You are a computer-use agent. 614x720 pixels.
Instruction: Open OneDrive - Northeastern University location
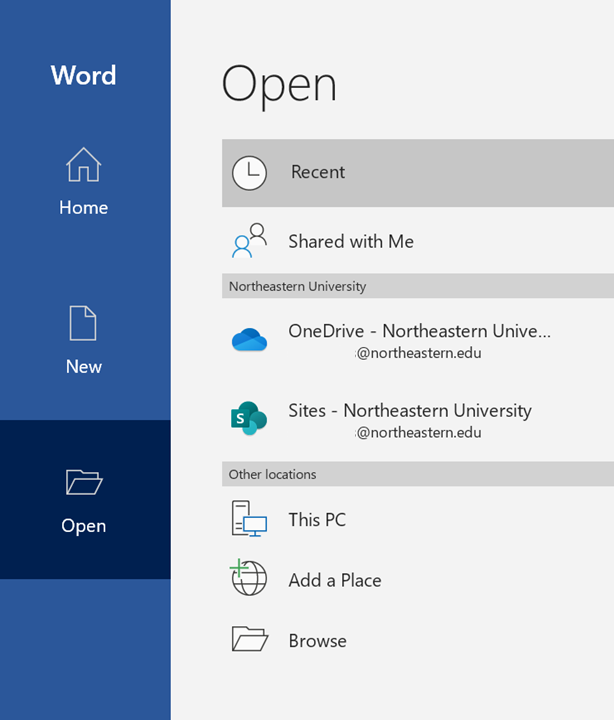tap(418, 340)
